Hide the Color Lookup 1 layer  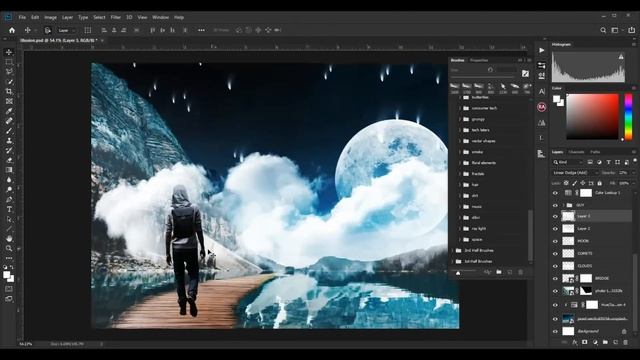coord(555,193)
